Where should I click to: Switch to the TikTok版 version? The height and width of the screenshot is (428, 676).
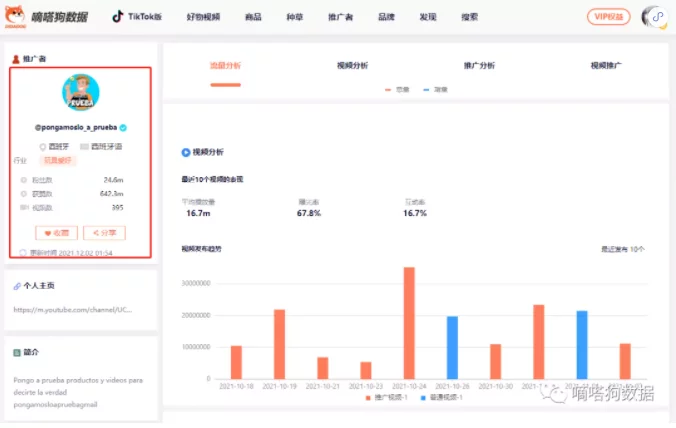coord(145,17)
